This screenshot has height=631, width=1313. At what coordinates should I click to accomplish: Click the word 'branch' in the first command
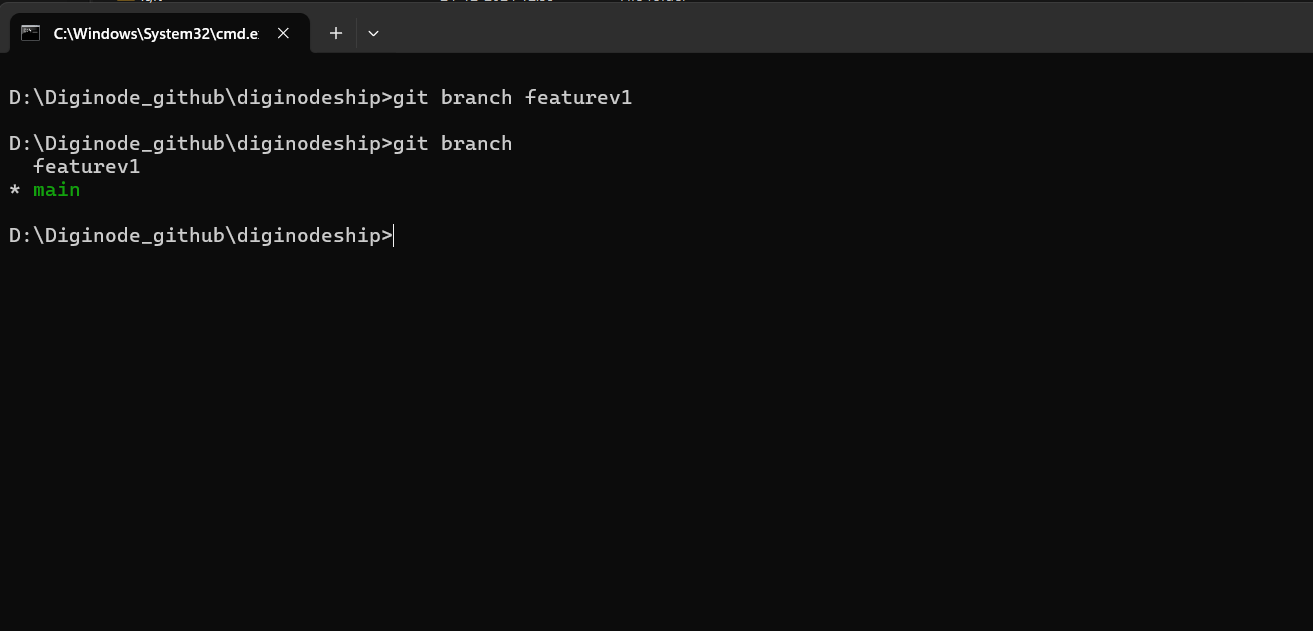[x=477, y=97]
